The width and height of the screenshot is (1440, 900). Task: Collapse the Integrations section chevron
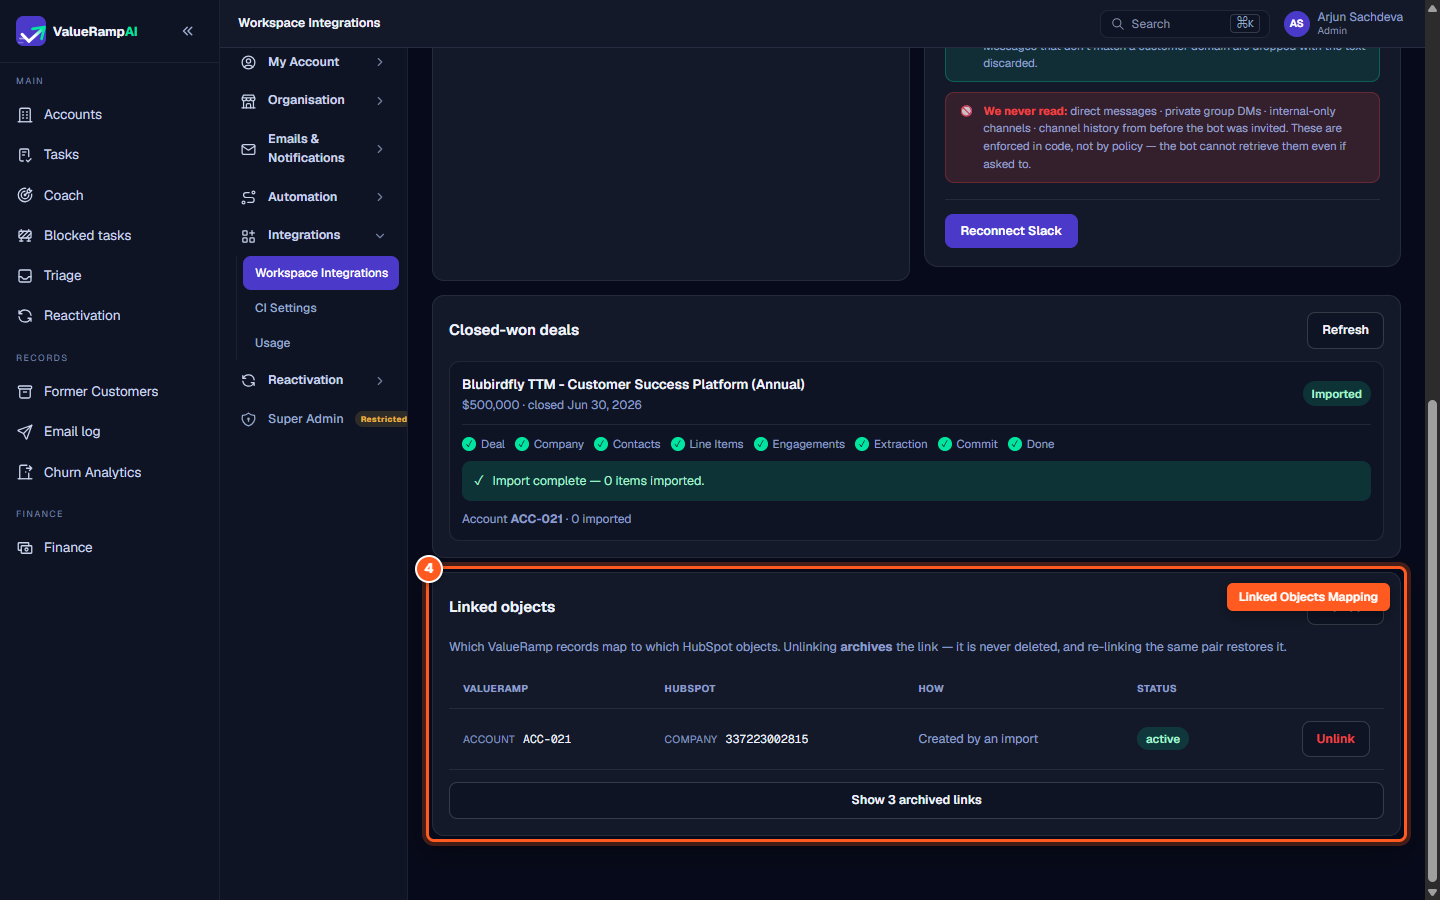point(380,236)
